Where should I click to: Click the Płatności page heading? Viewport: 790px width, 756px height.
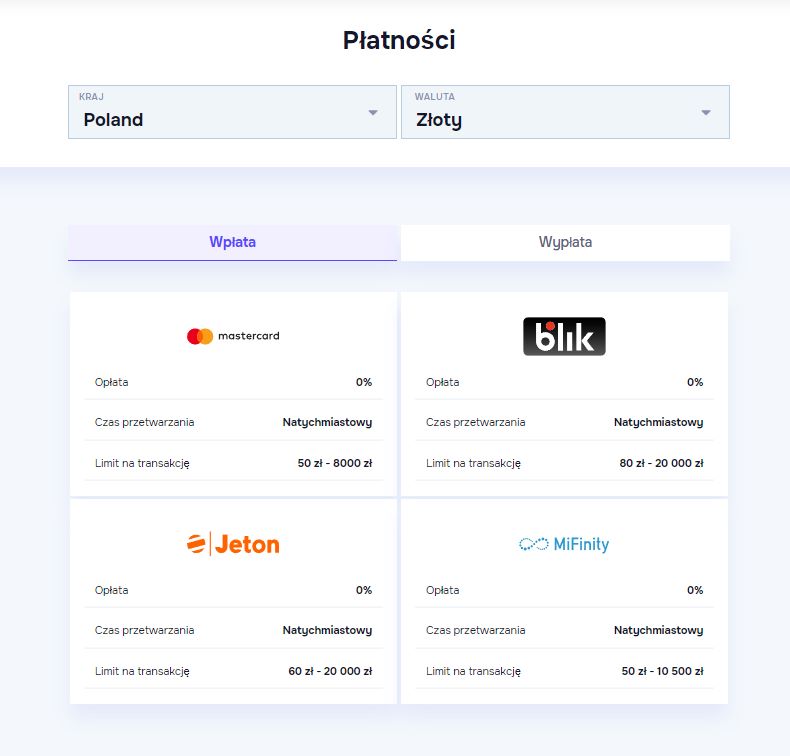399,40
